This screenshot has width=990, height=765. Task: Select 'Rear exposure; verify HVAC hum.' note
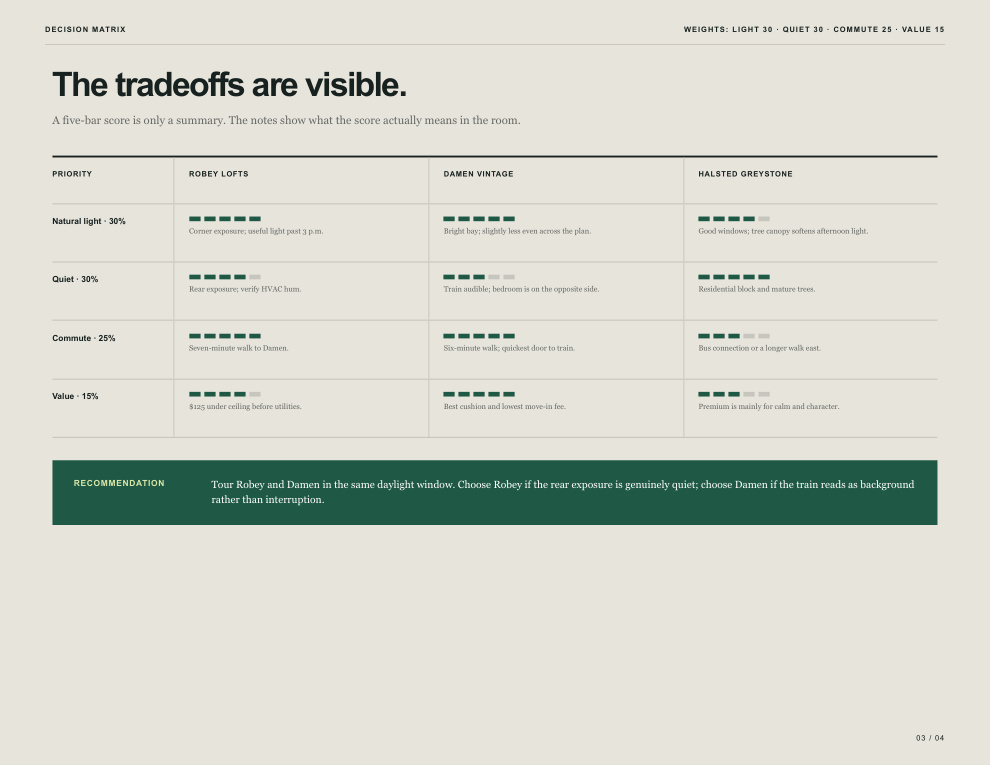pyautogui.click(x=245, y=289)
